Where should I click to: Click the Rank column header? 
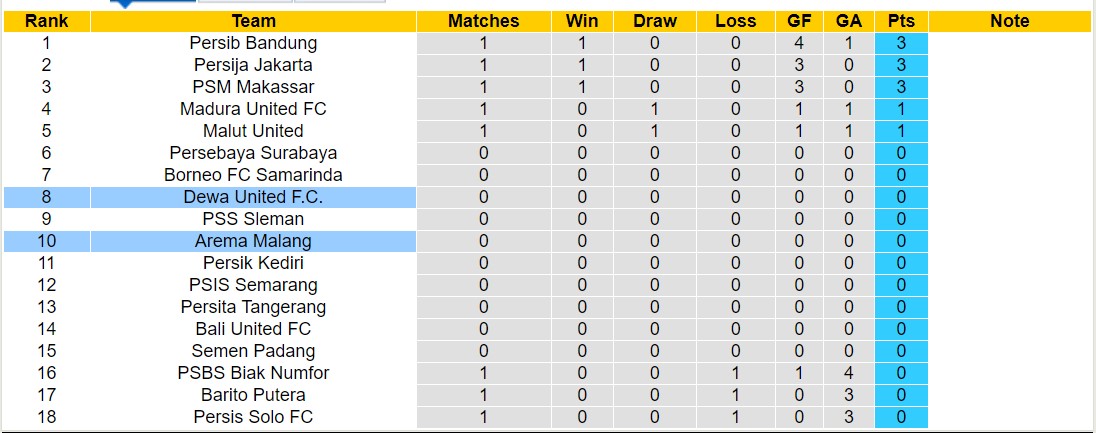click(46, 21)
